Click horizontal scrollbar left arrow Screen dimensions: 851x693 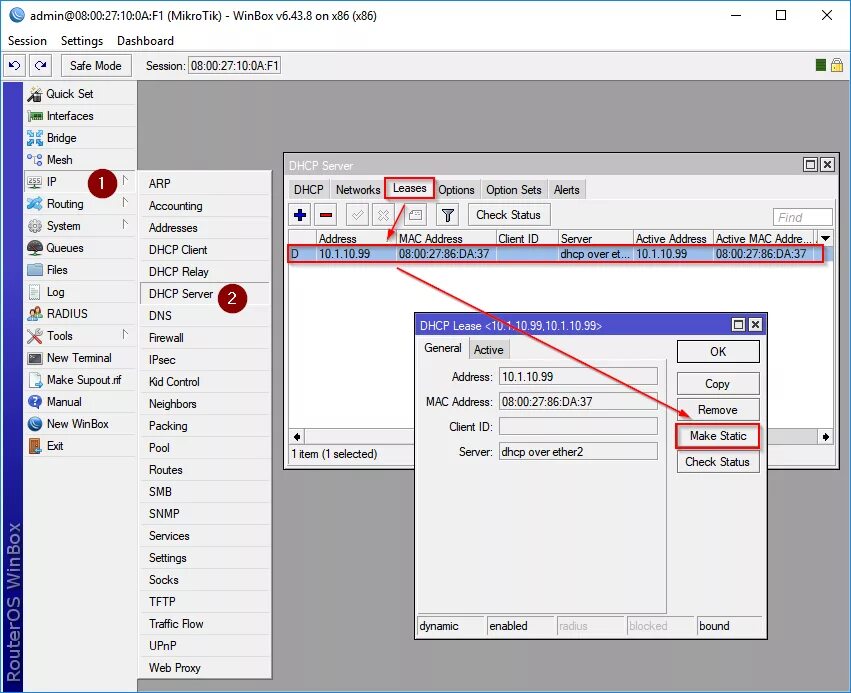click(297, 437)
